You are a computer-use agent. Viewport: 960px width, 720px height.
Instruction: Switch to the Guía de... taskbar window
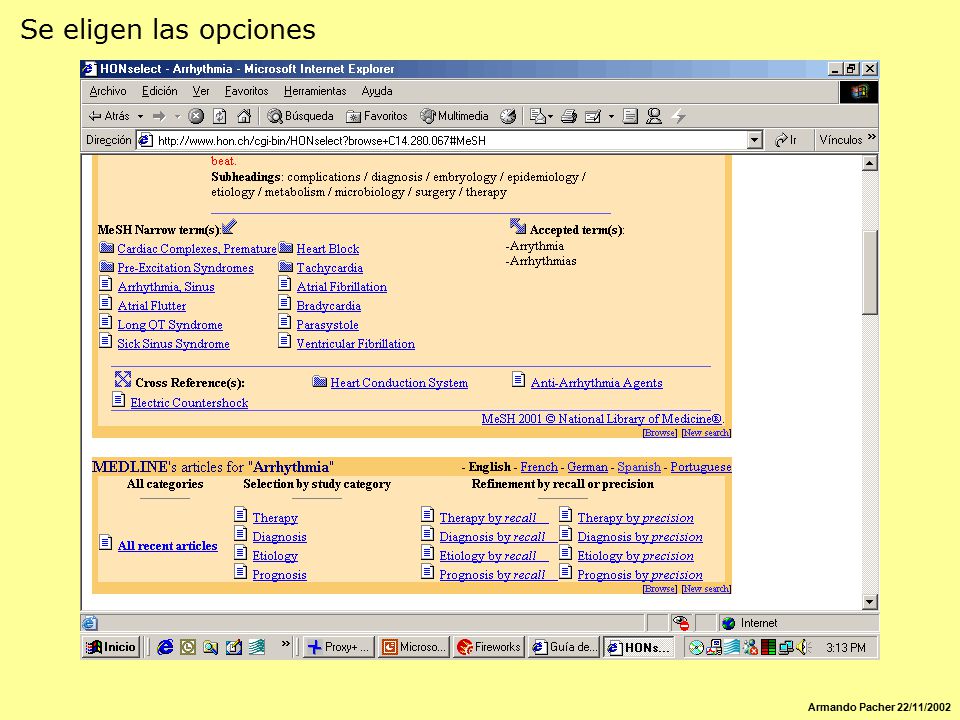[x=564, y=647]
